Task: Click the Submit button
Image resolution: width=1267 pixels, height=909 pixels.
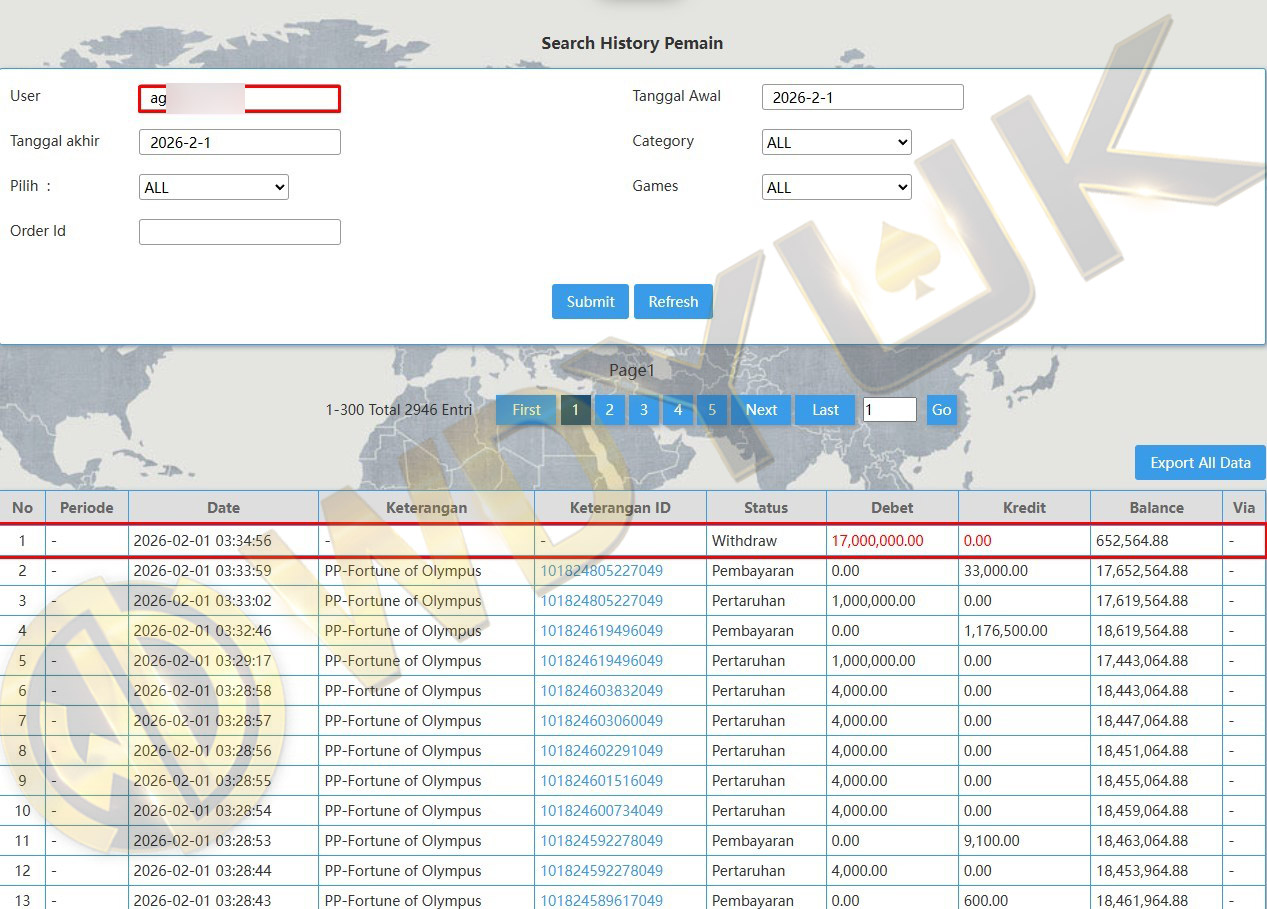Action: 590,302
